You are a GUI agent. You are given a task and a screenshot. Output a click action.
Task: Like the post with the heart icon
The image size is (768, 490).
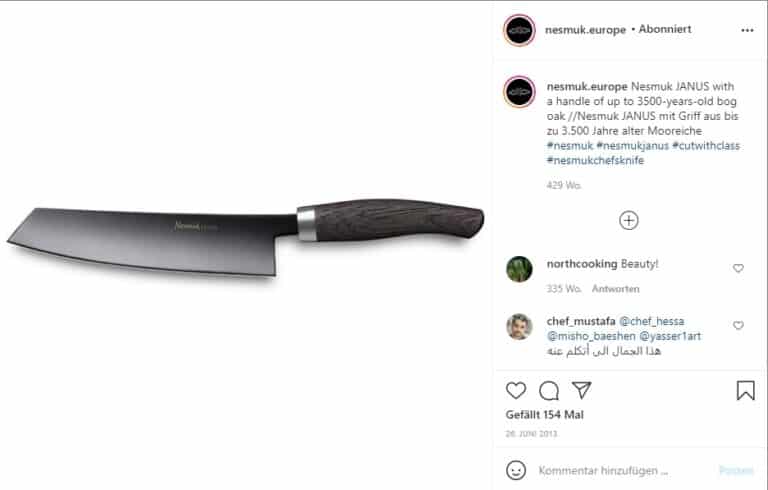tap(516, 391)
